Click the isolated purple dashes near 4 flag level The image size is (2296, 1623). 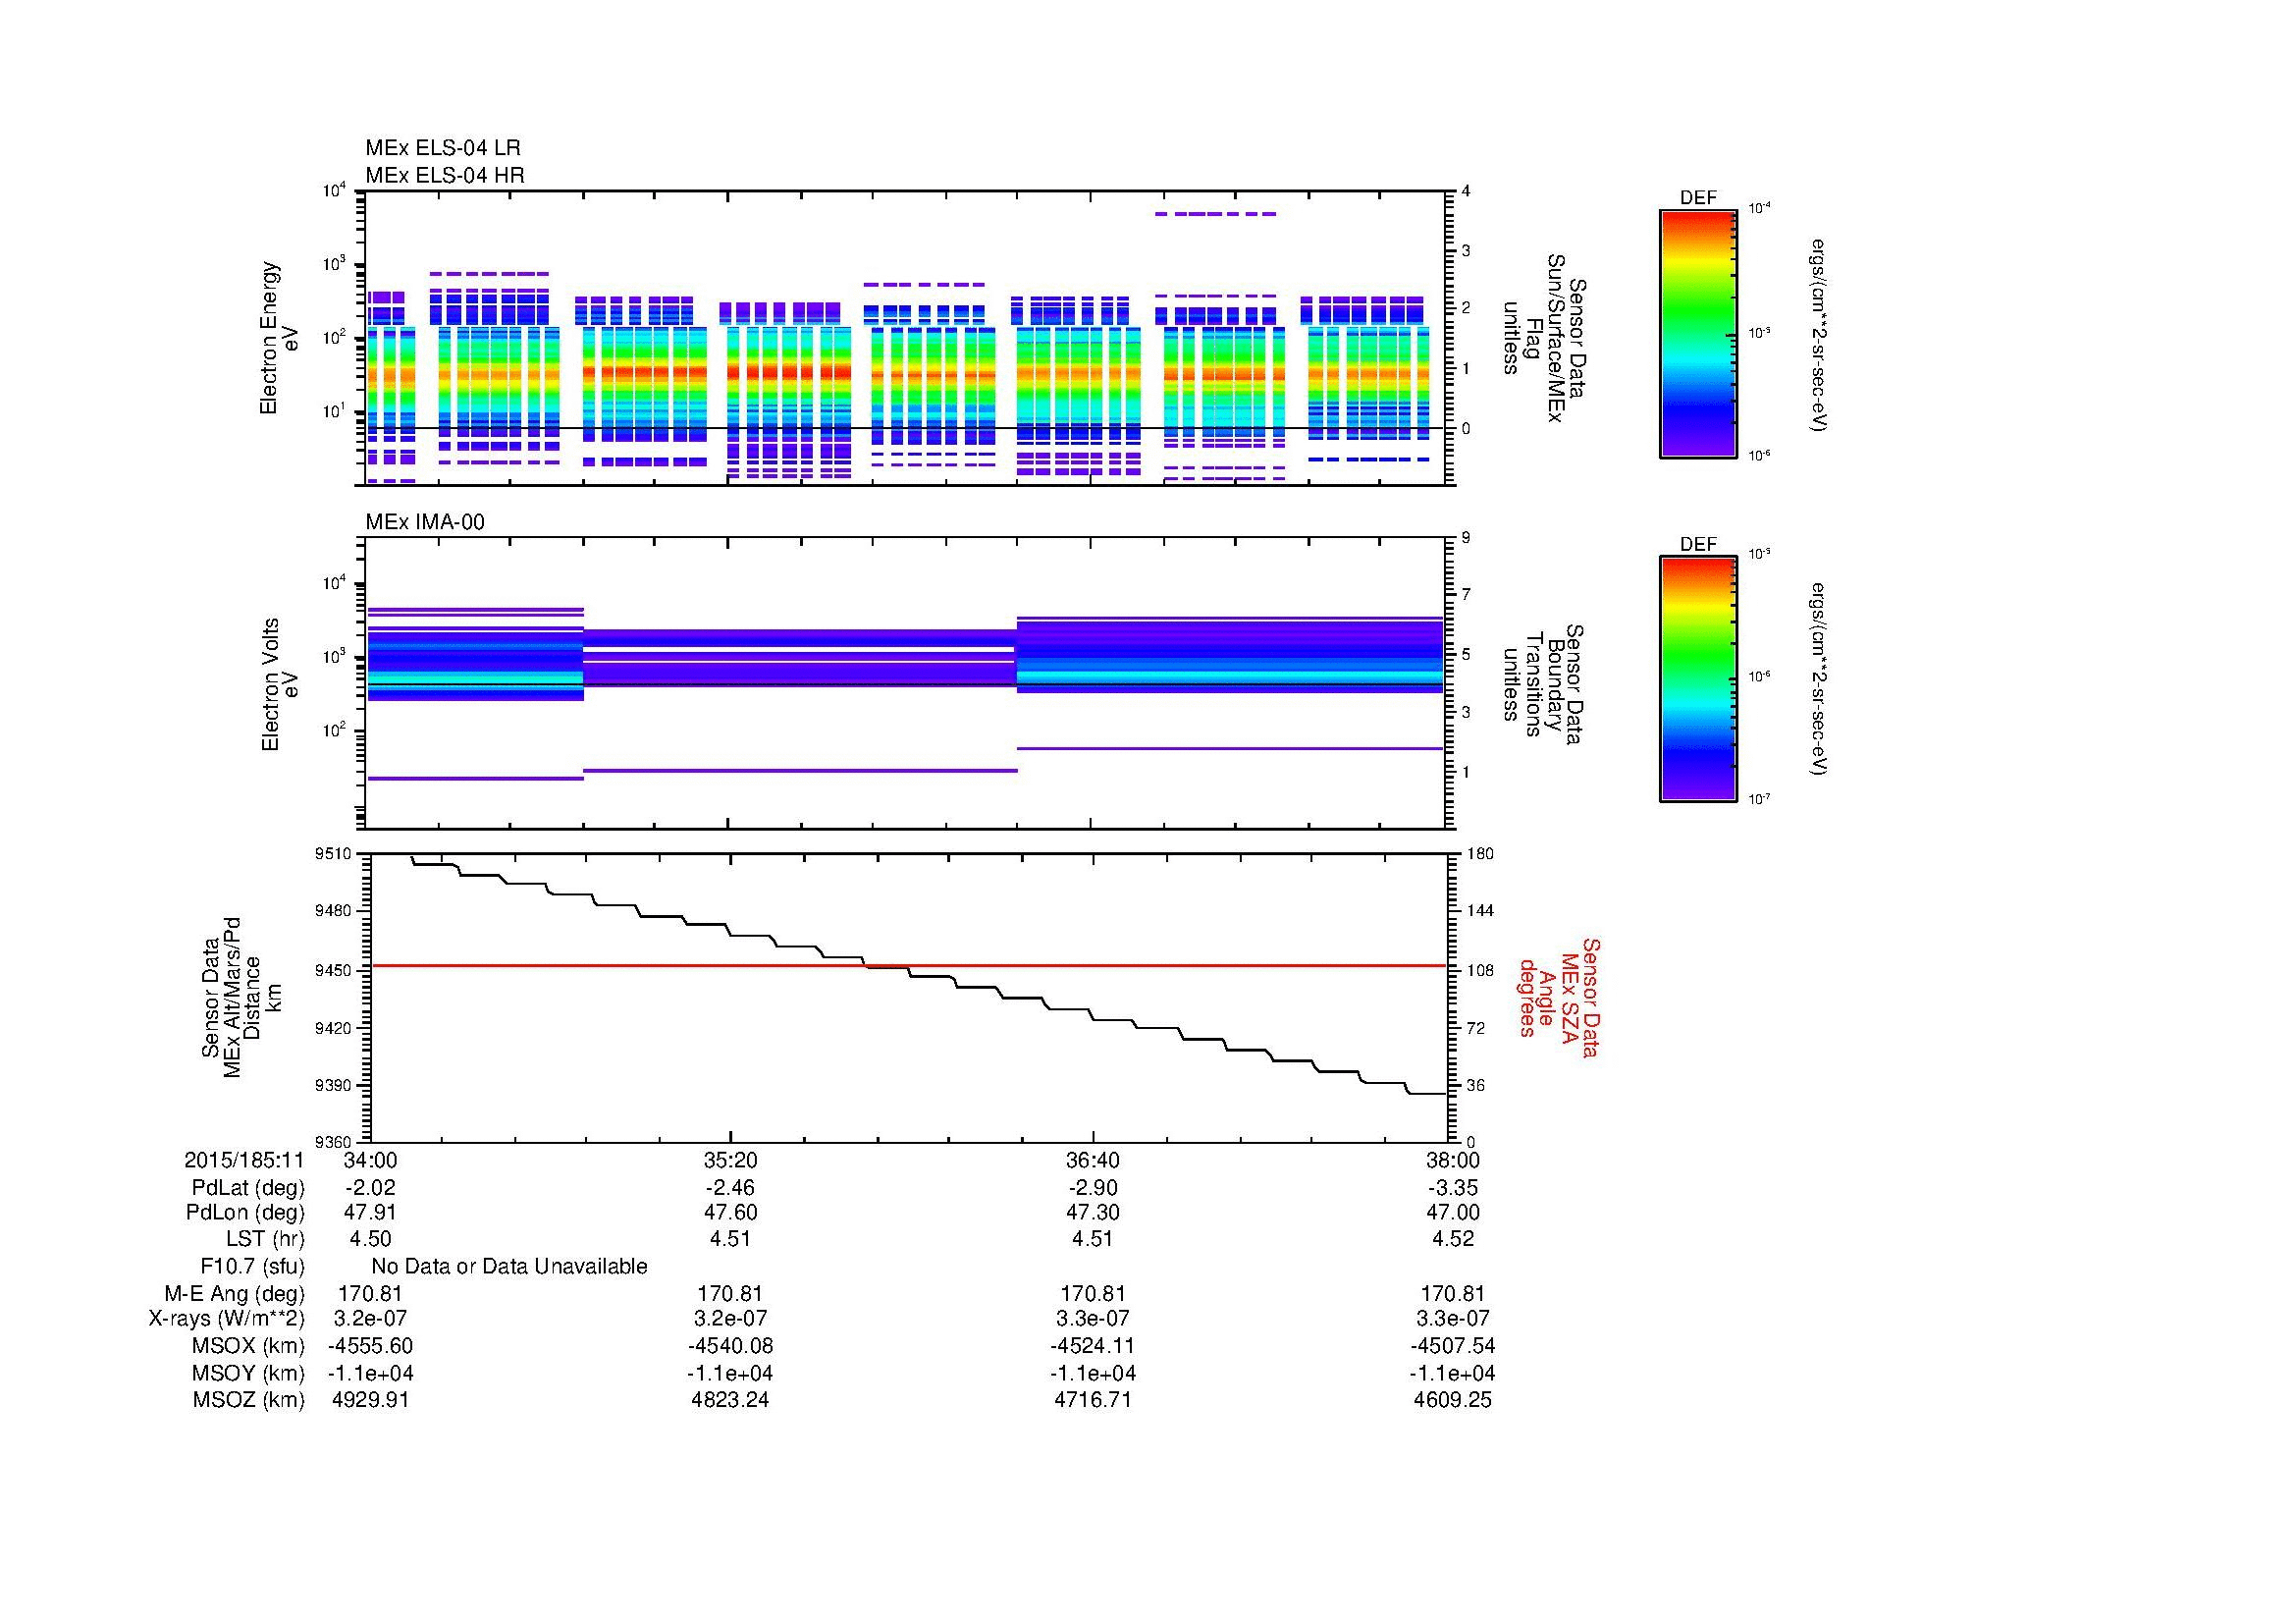(x=1216, y=213)
